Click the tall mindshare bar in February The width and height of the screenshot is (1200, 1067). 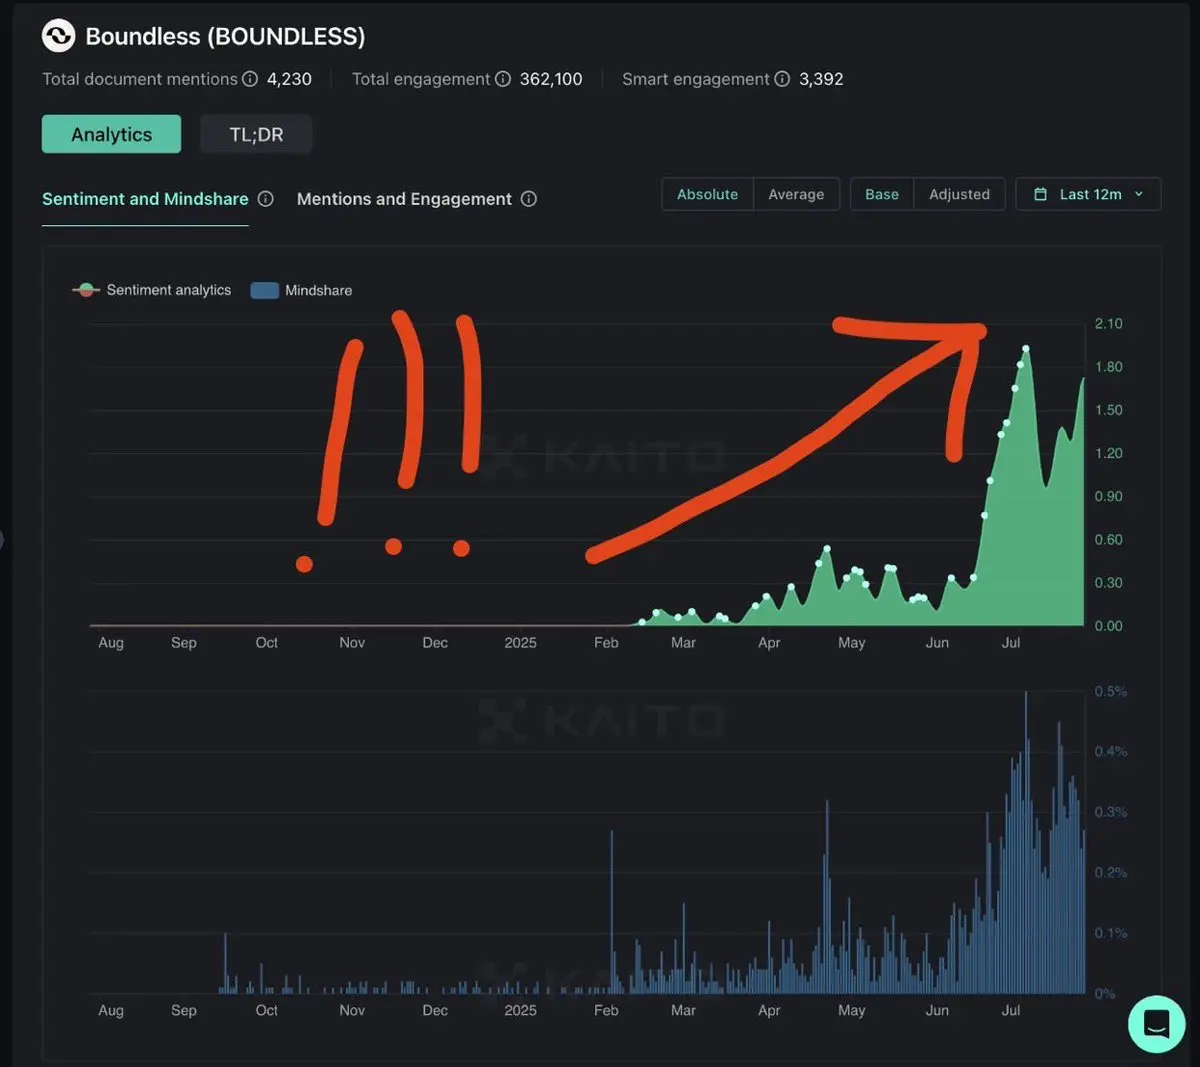(x=612, y=912)
